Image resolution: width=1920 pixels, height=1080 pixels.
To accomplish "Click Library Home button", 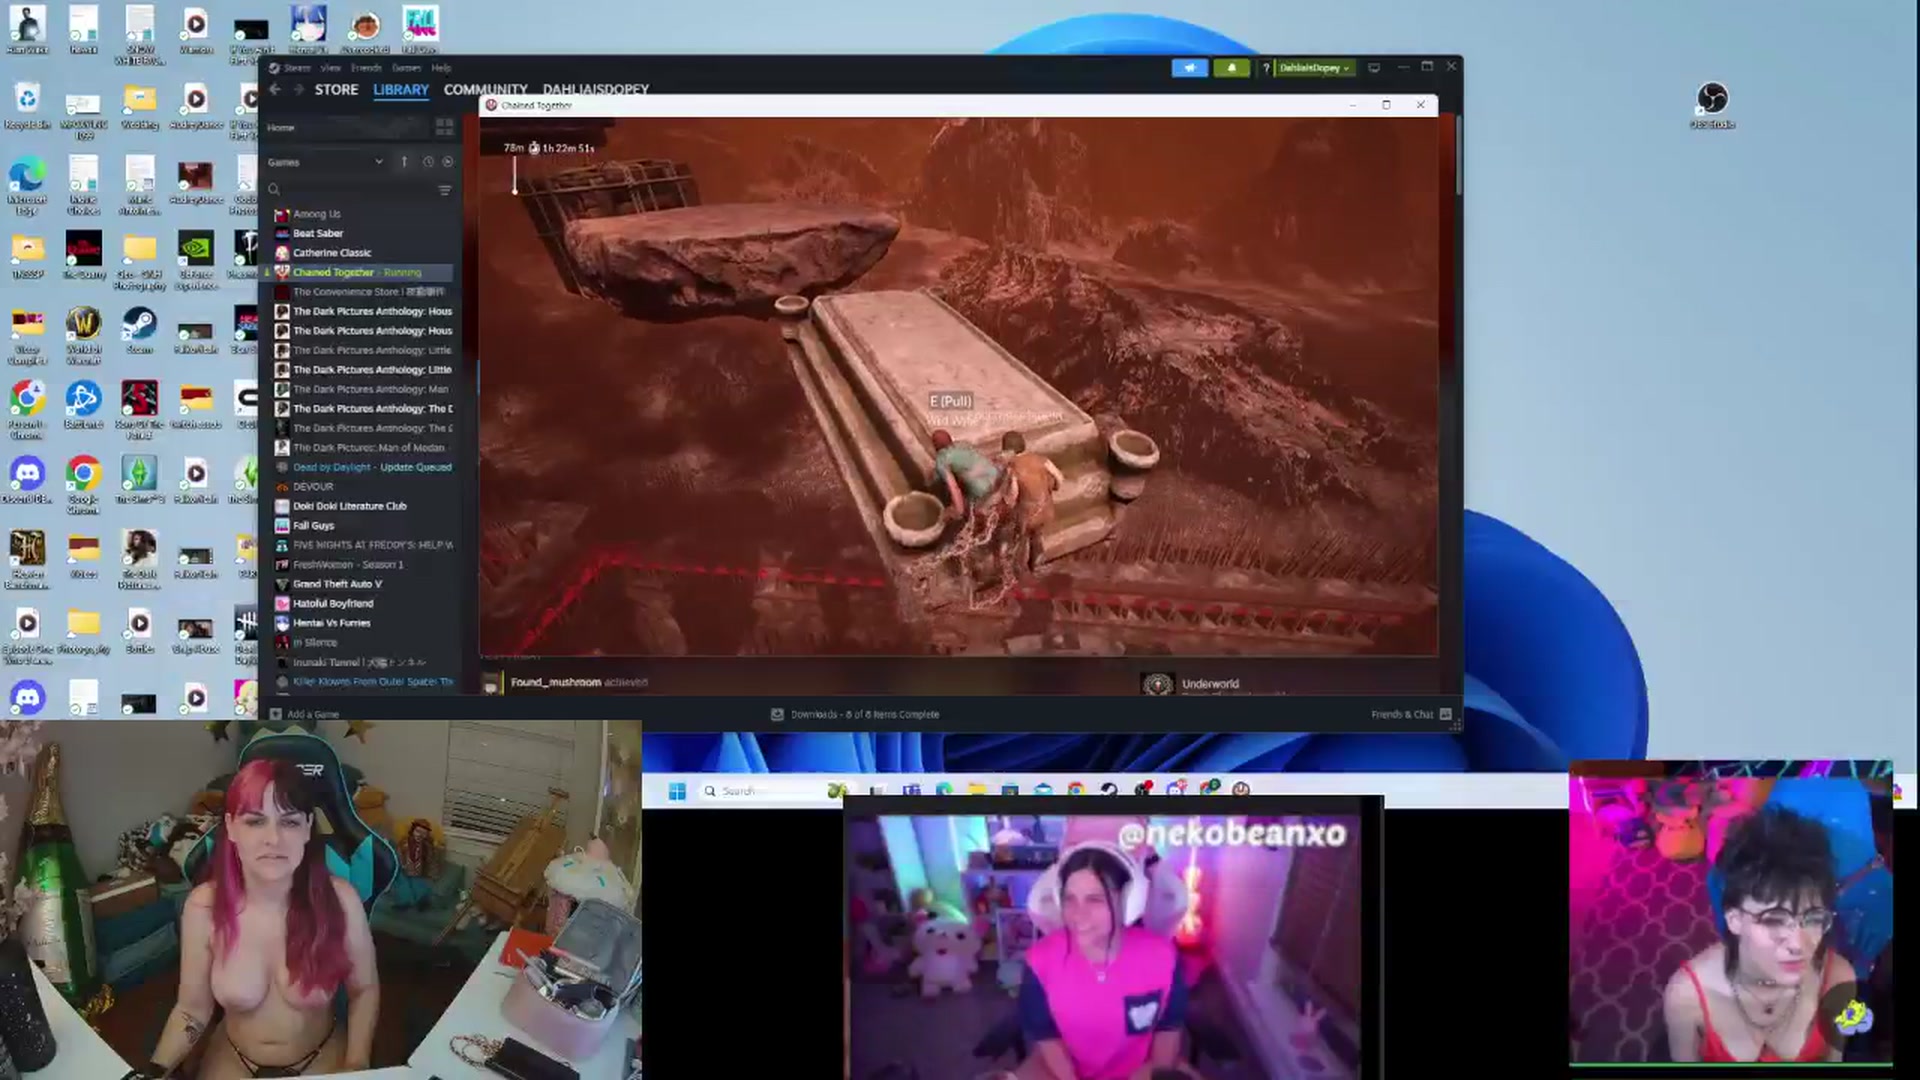I will [x=281, y=127].
